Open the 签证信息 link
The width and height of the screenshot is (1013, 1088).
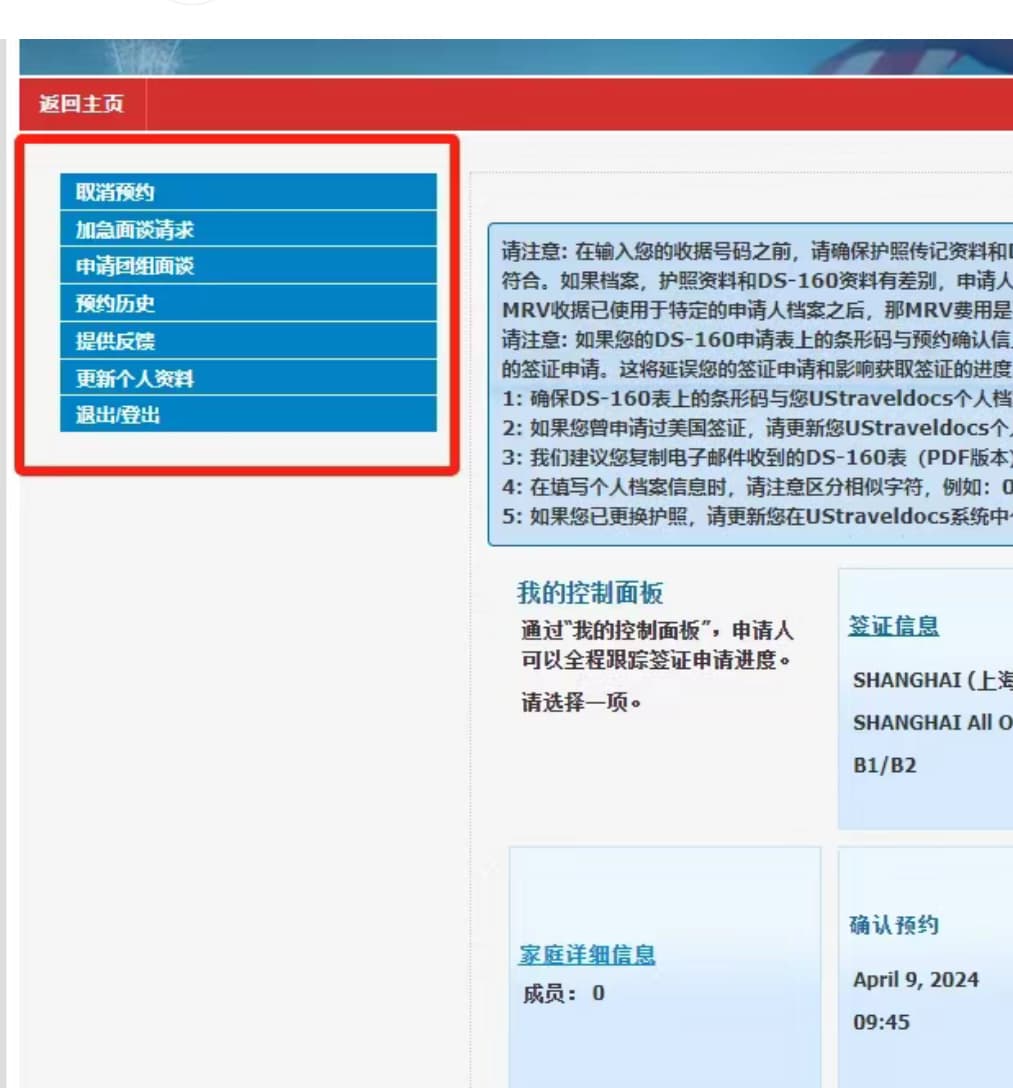pyautogui.click(x=893, y=626)
